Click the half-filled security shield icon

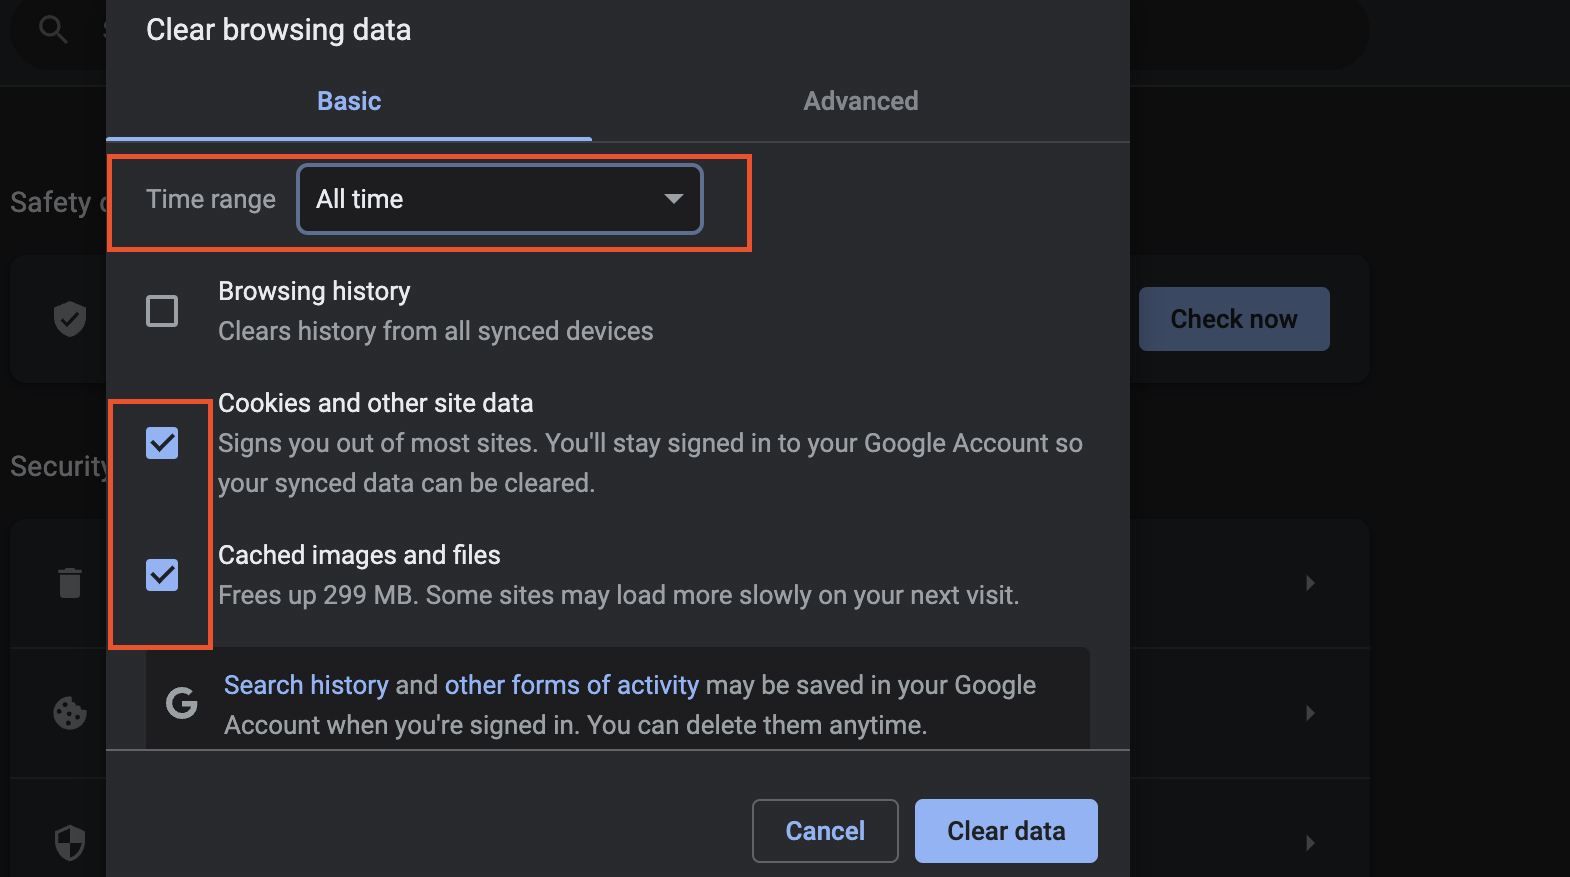click(x=70, y=842)
